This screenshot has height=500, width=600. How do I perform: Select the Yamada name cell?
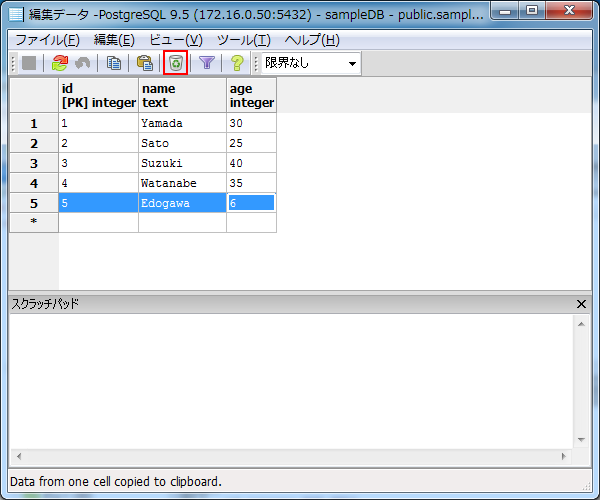183,123
